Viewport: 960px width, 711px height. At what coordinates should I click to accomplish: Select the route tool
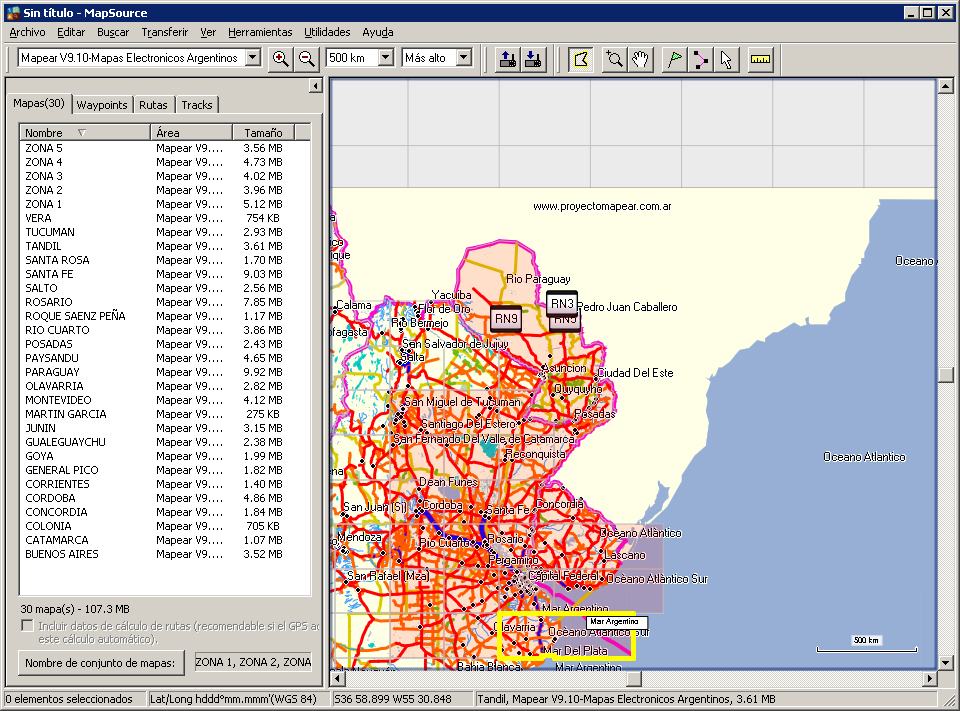coord(701,59)
